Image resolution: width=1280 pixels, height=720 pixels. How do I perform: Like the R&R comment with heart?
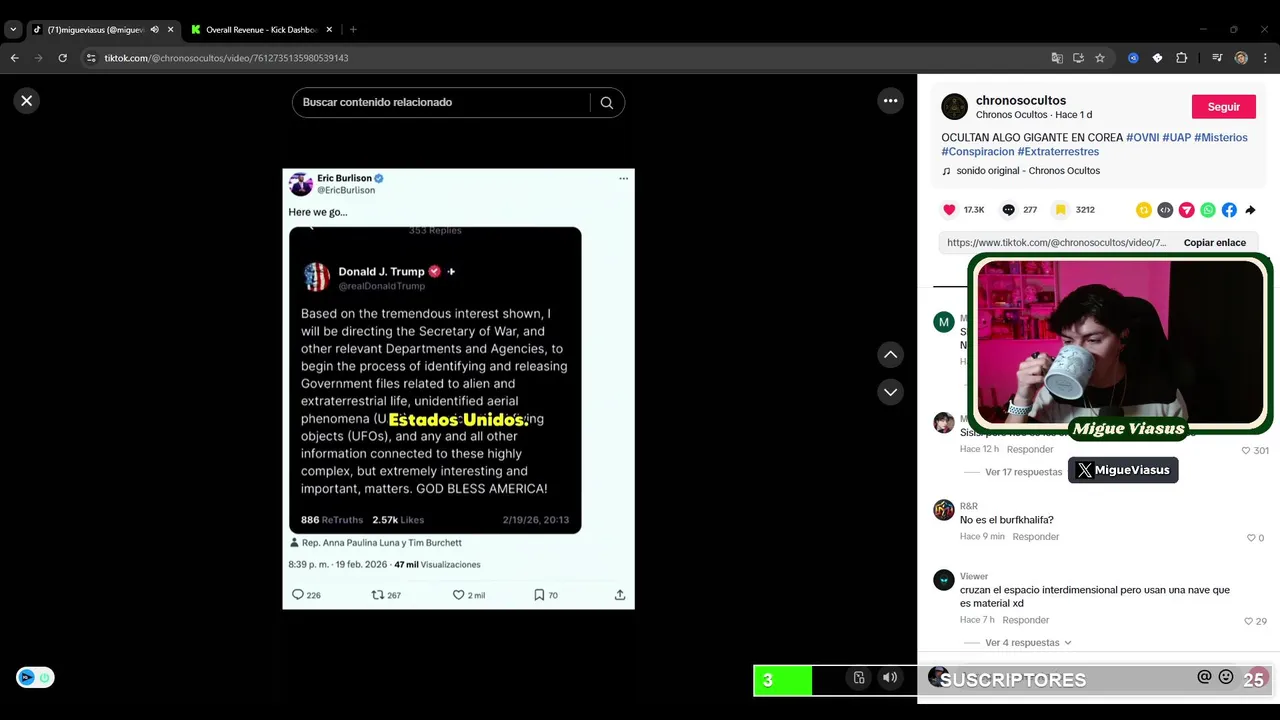tap(1250, 538)
